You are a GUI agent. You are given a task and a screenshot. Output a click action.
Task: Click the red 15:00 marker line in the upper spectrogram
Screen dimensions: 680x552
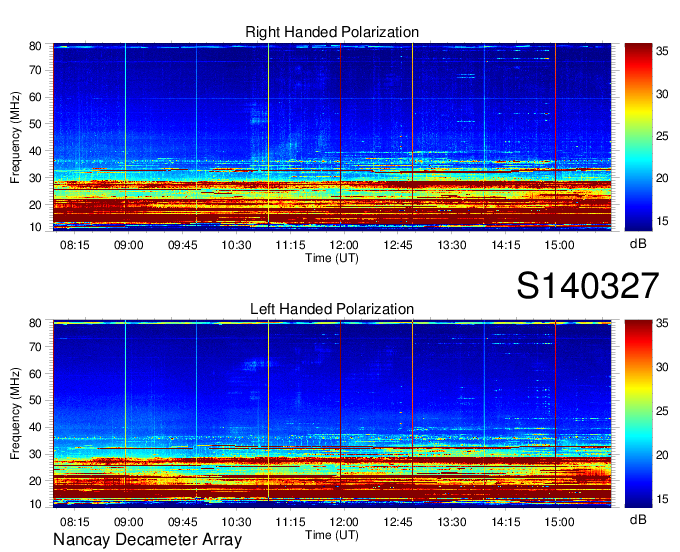(556, 134)
